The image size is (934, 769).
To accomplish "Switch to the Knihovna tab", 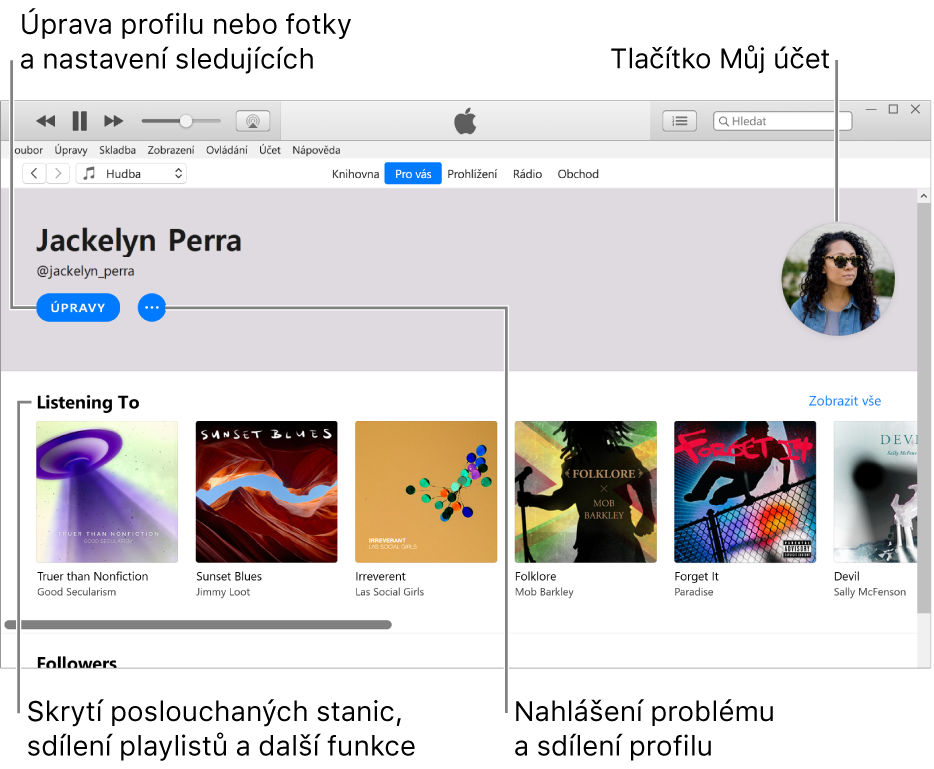I will [x=355, y=173].
